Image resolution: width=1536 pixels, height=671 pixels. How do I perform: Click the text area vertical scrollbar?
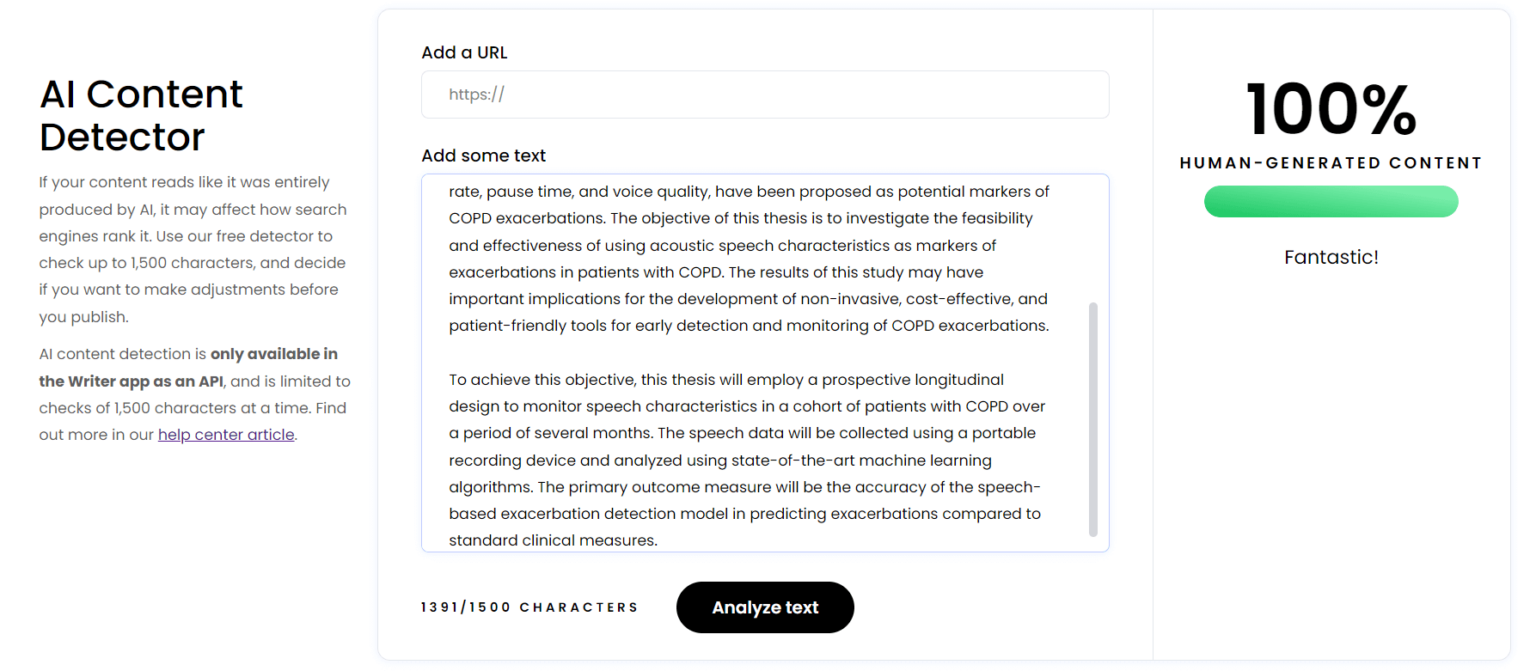point(1093,418)
